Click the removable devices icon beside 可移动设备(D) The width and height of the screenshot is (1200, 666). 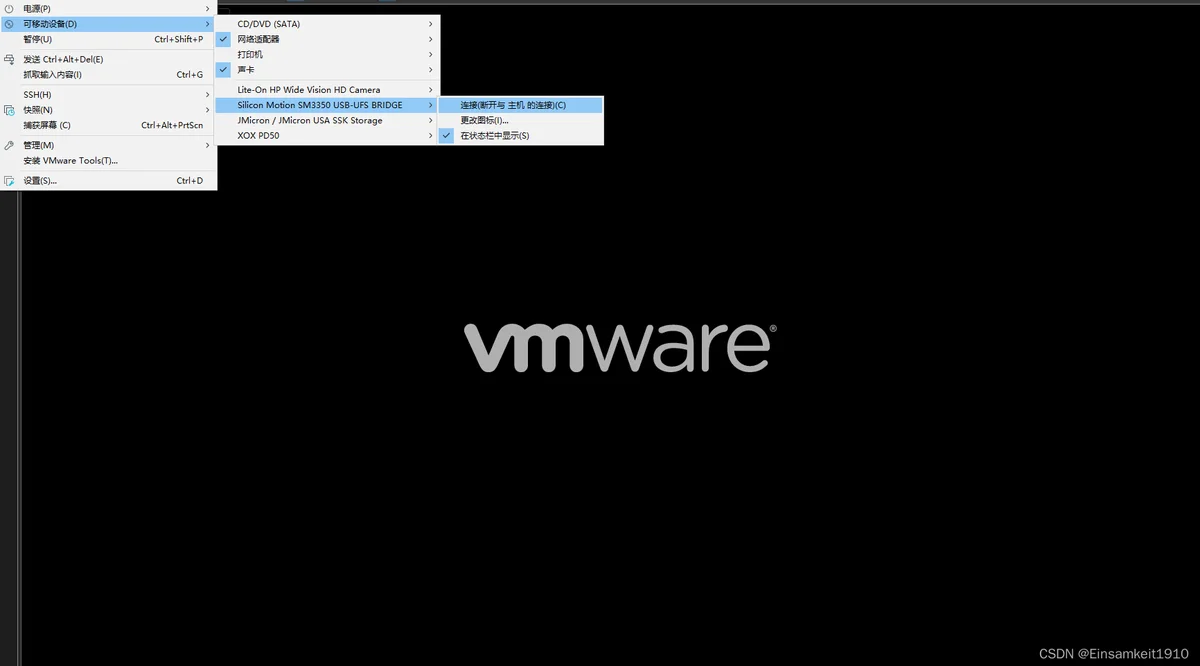(x=9, y=24)
